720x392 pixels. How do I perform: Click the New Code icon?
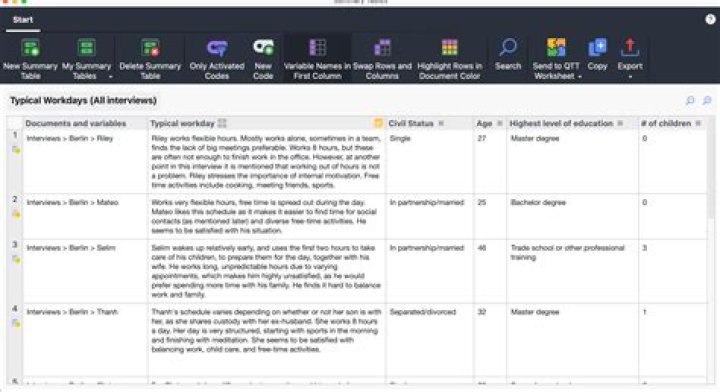pyautogui.click(x=263, y=47)
